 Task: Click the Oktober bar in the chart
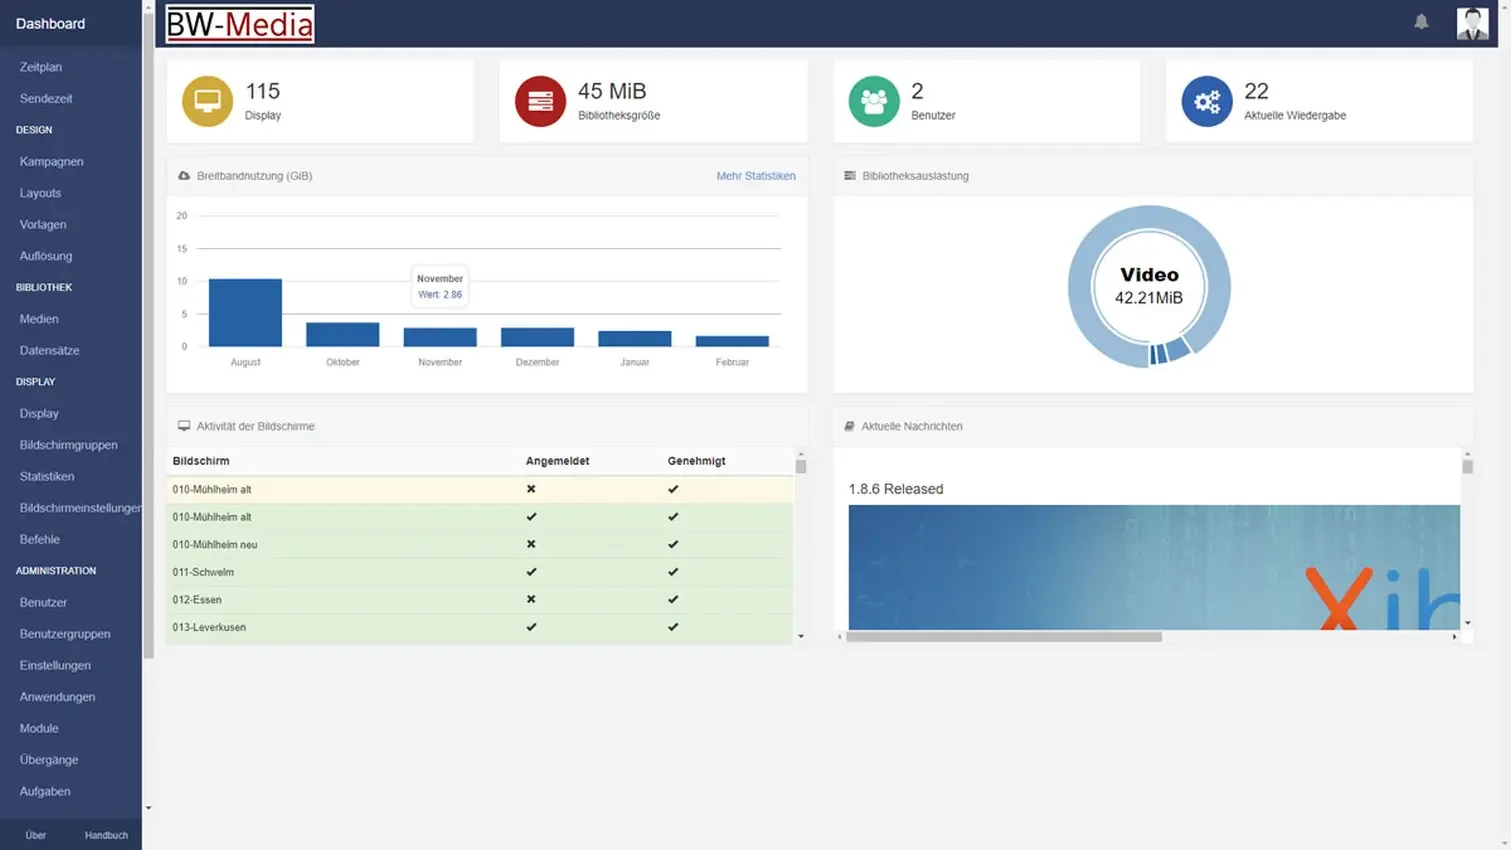342,335
